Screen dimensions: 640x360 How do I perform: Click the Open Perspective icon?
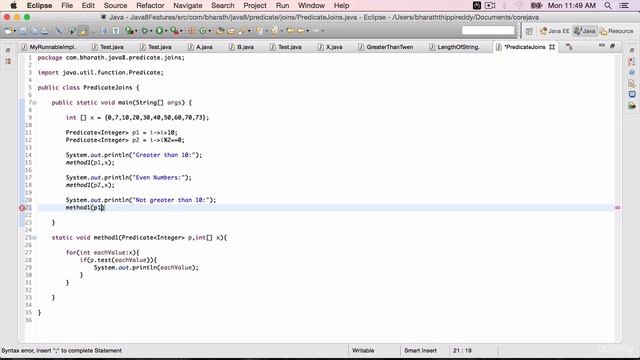(x=529, y=31)
